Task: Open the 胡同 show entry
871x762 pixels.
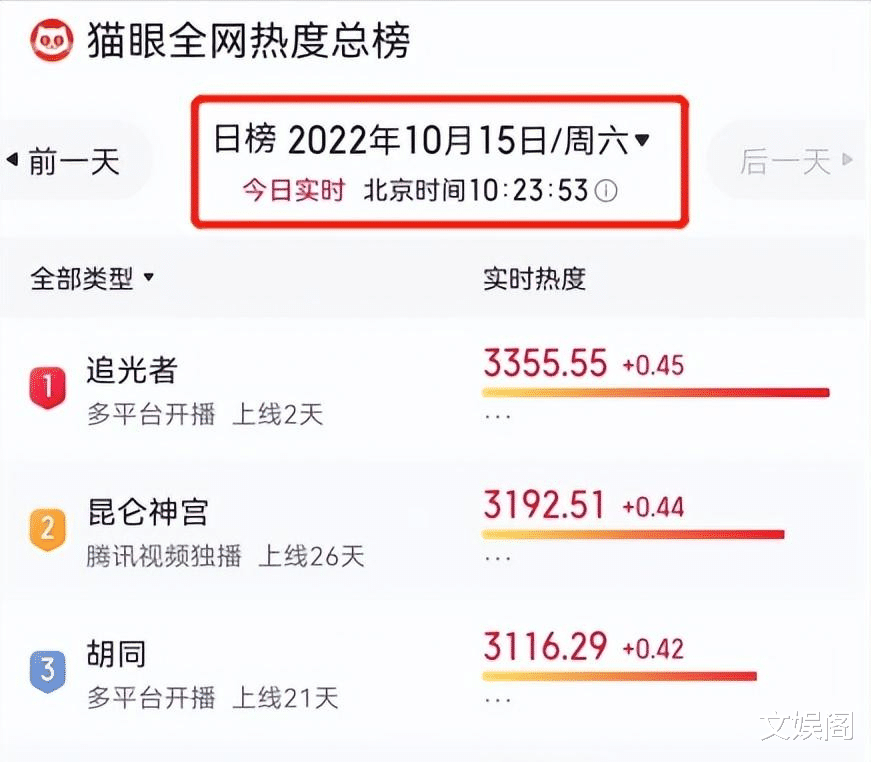Action: pyautogui.click(x=117, y=654)
